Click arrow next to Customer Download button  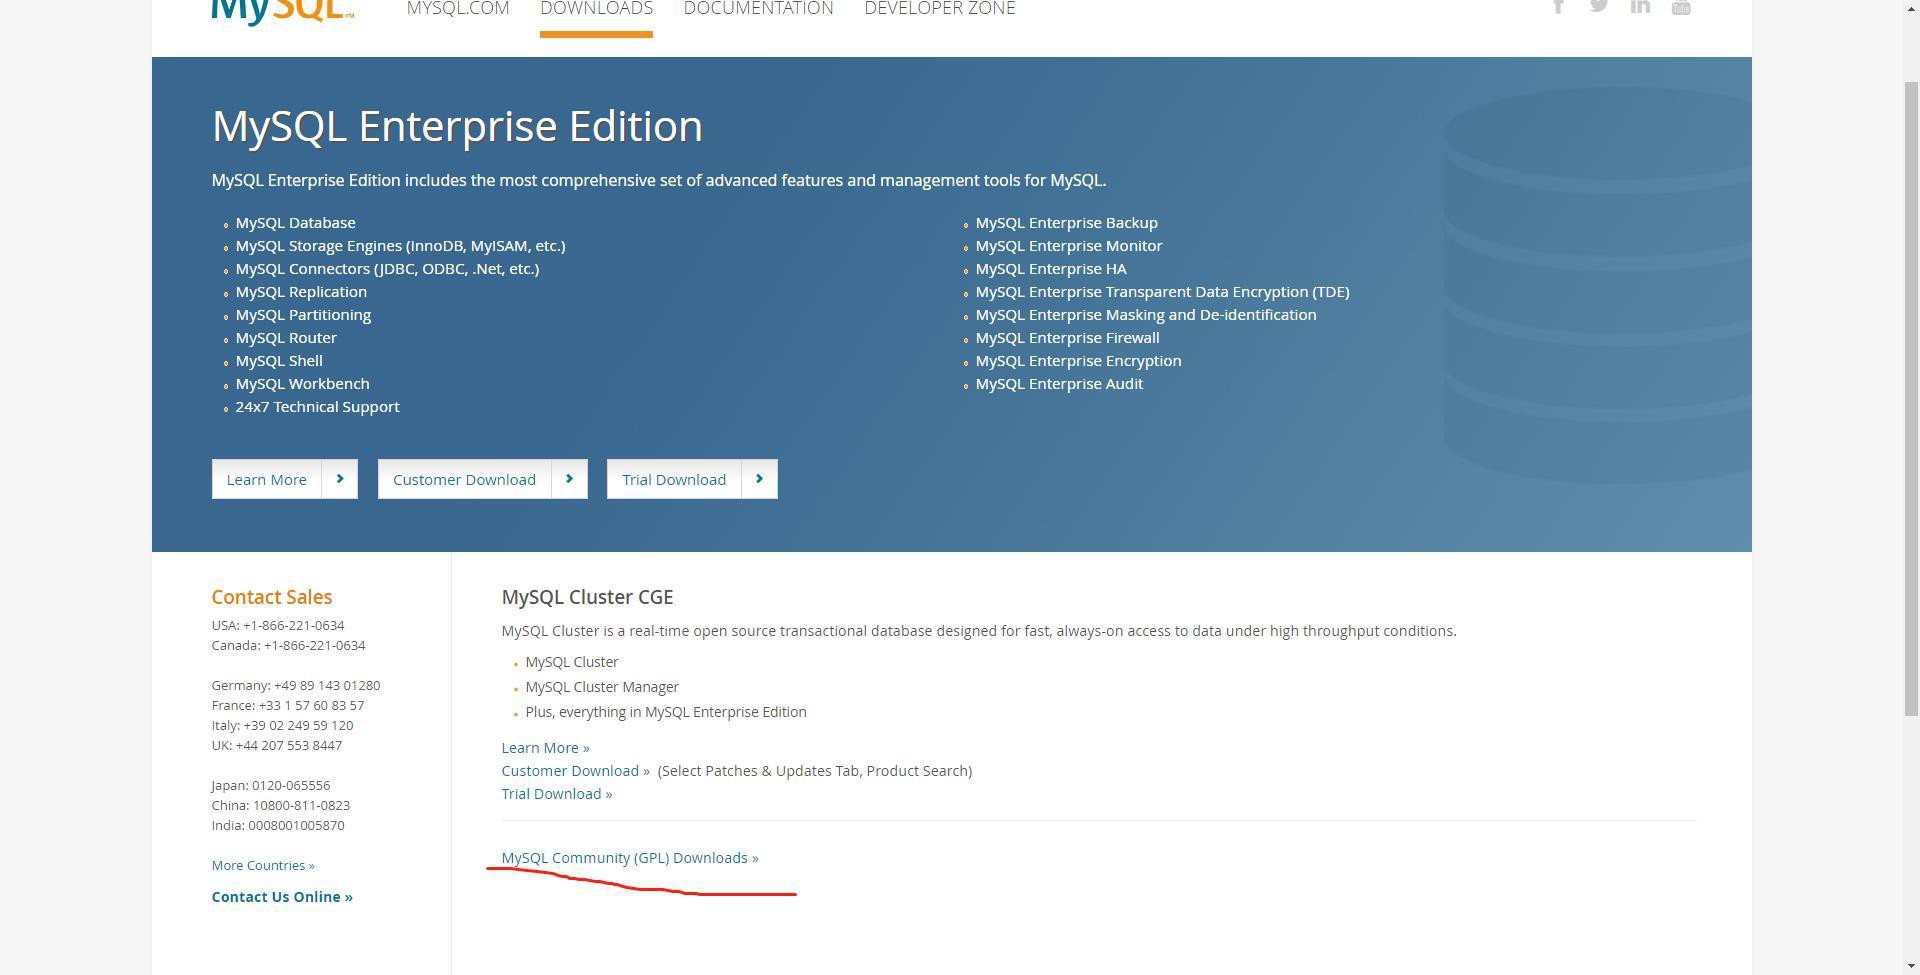pos(569,479)
